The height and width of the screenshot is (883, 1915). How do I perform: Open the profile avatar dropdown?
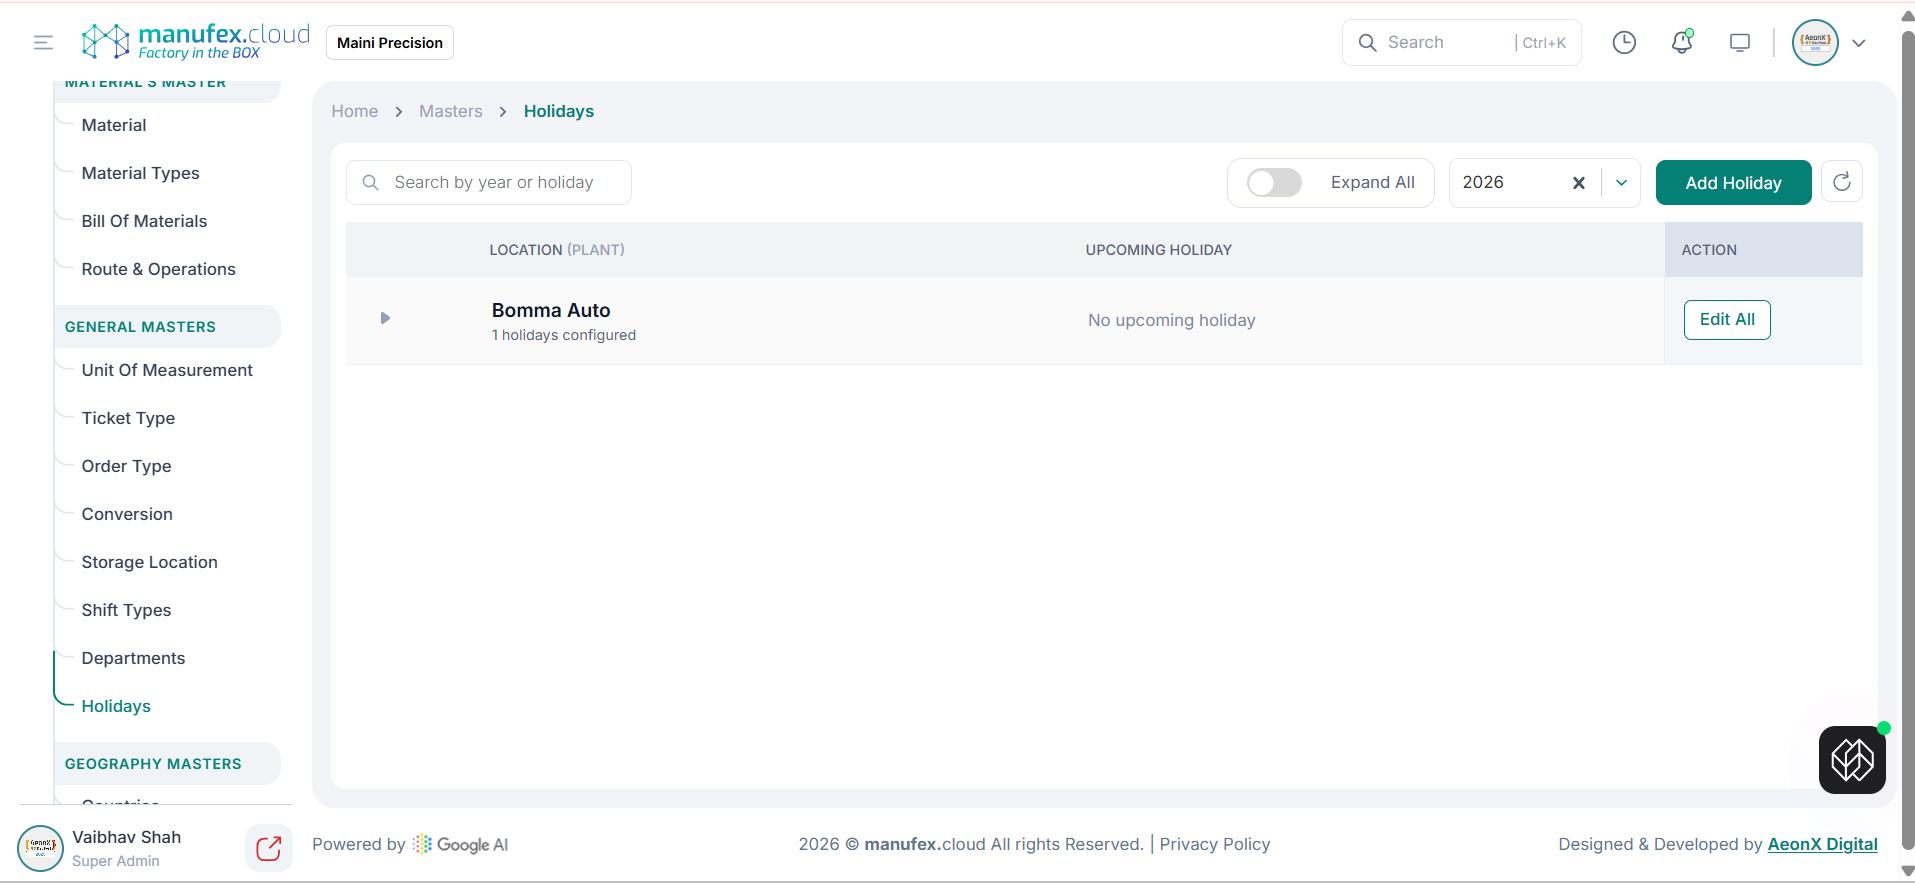coord(1829,43)
